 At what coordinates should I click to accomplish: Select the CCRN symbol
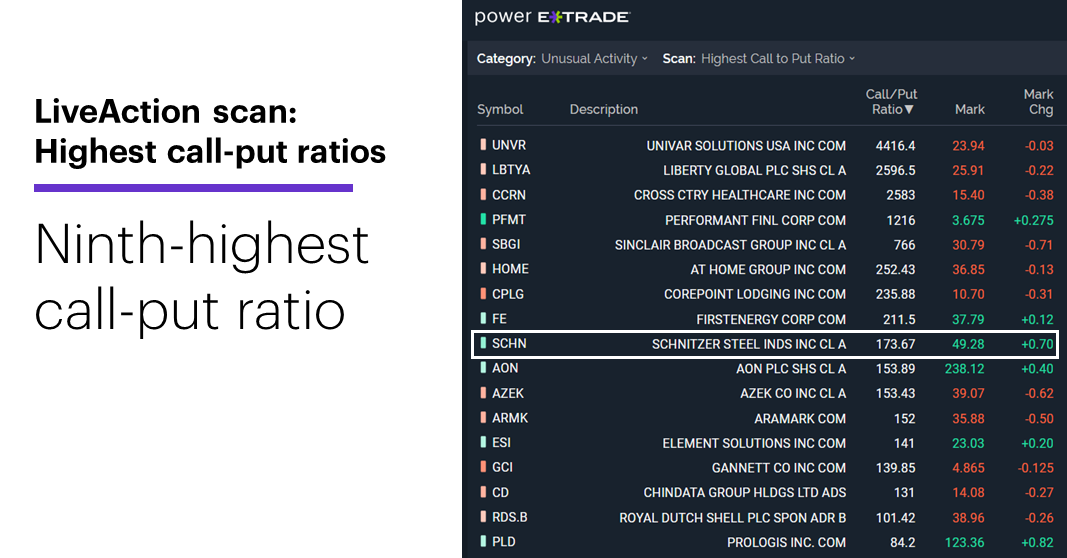[509, 195]
